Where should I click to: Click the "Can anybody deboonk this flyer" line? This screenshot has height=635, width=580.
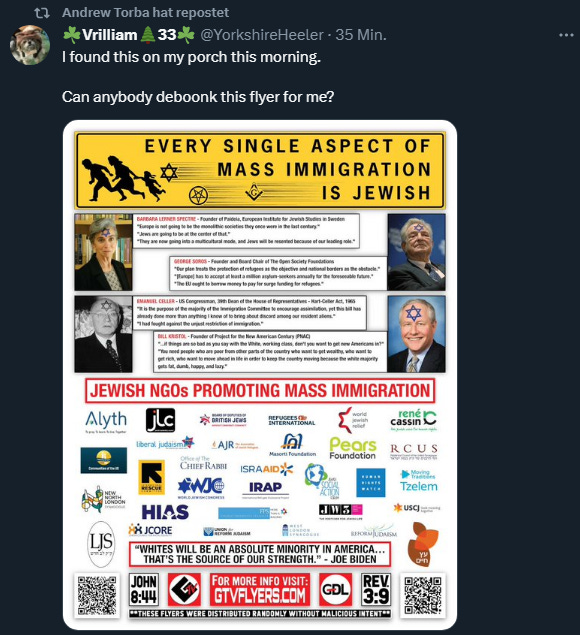(x=198, y=97)
